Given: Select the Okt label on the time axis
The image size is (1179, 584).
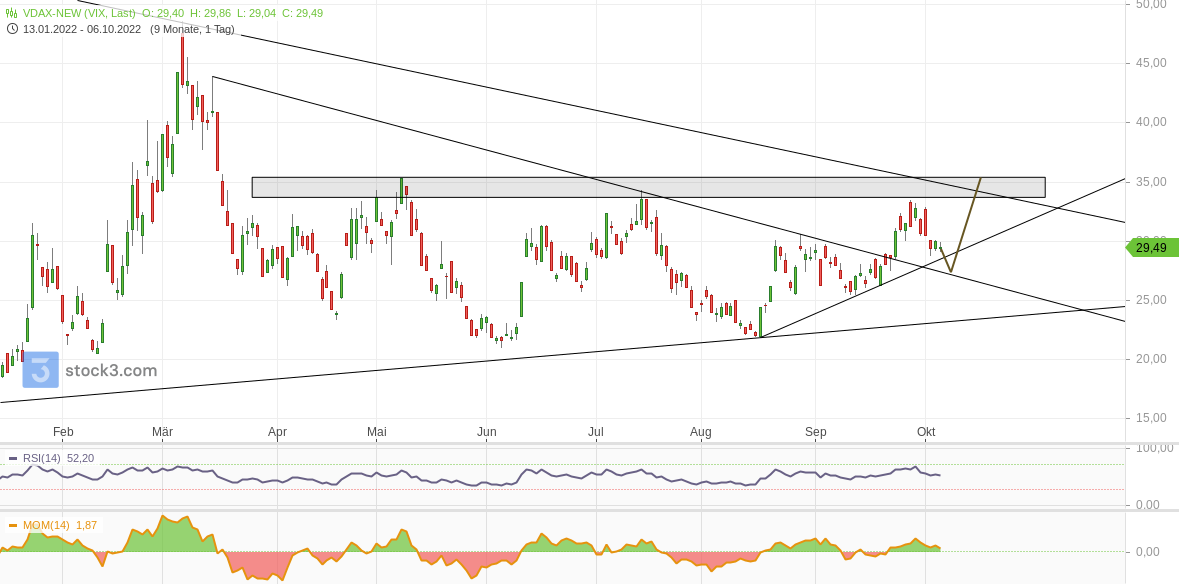Looking at the screenshot, I should [x=925, y=432].
